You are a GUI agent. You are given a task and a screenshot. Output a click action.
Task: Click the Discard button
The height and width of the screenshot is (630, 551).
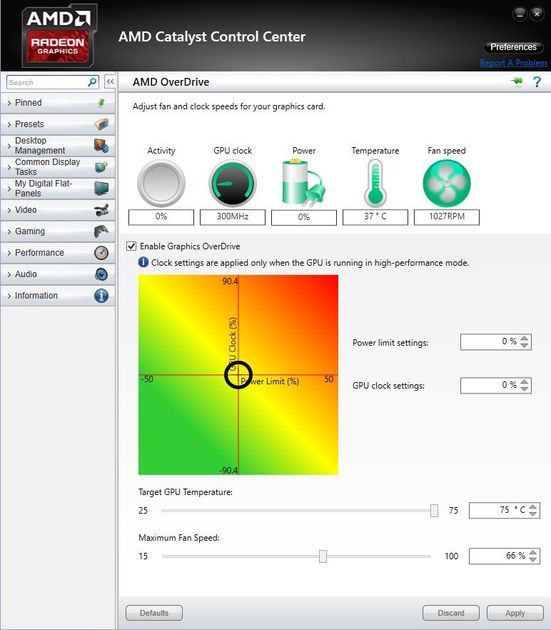[451, 613]
